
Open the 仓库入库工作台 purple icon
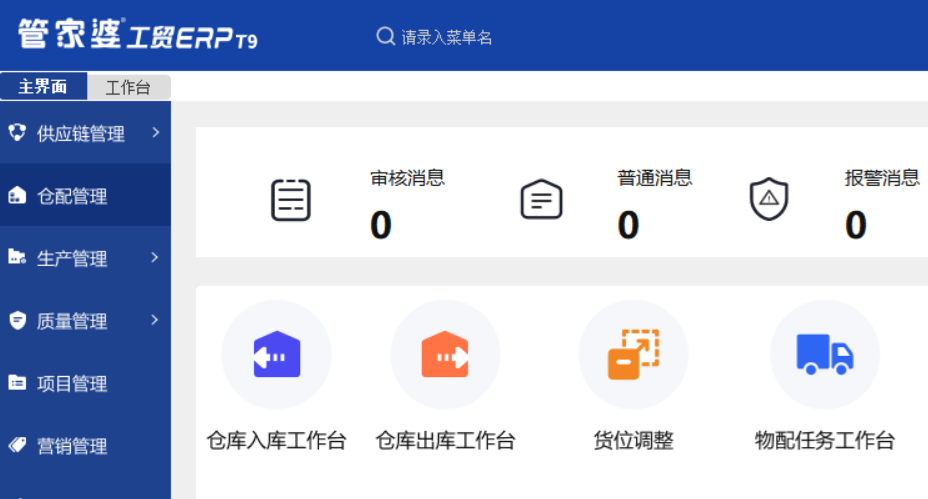click(276, 354)
